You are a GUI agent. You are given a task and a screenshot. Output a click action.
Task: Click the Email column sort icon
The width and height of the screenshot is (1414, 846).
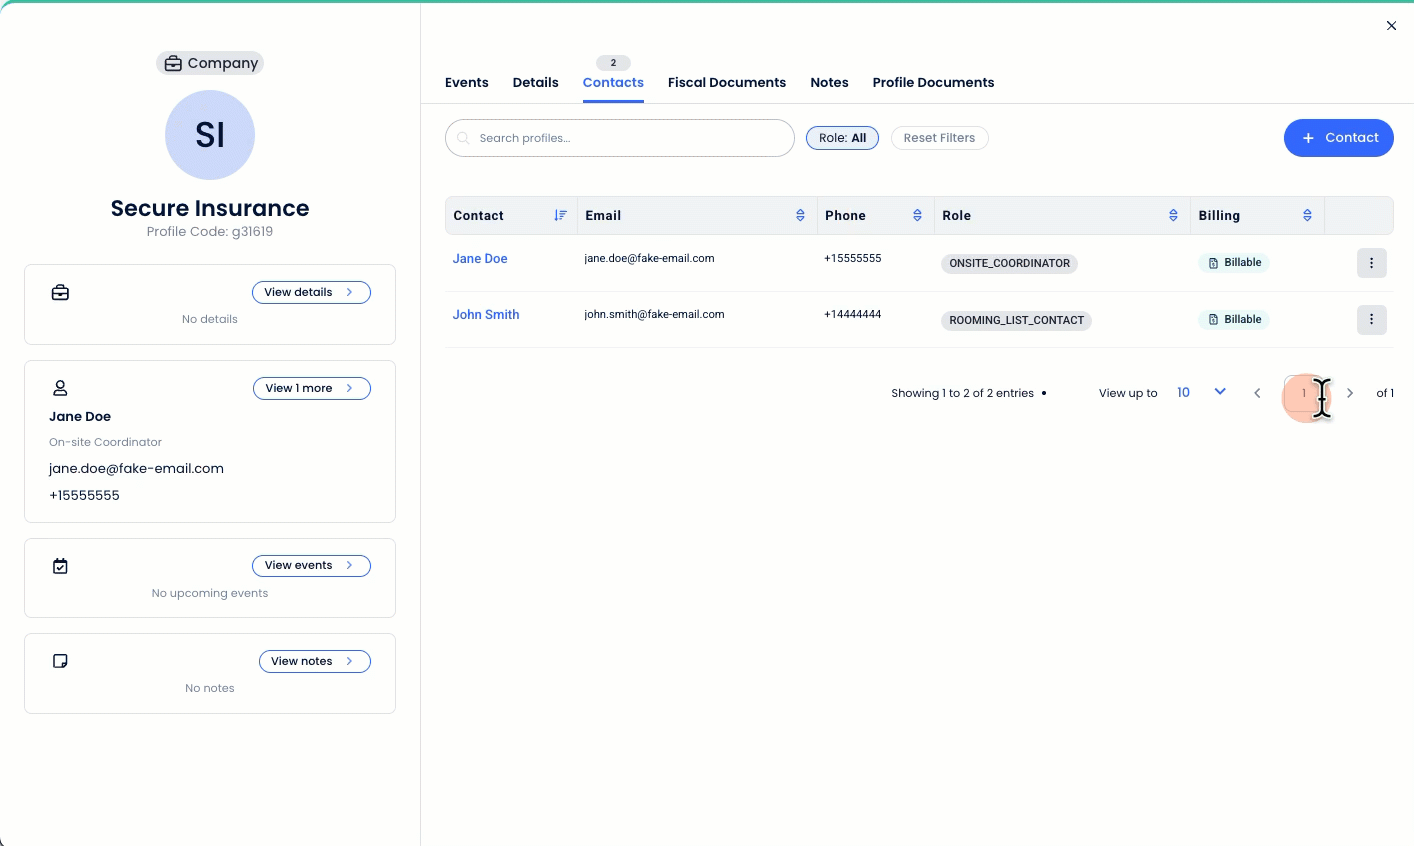coord(800,215)
